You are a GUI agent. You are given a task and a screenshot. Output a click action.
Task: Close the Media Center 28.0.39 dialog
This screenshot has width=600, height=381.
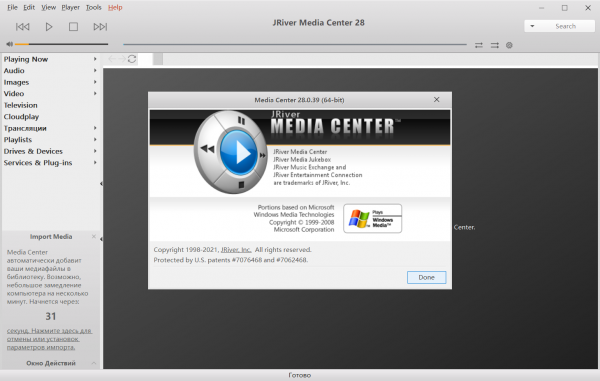click(437, 99)
